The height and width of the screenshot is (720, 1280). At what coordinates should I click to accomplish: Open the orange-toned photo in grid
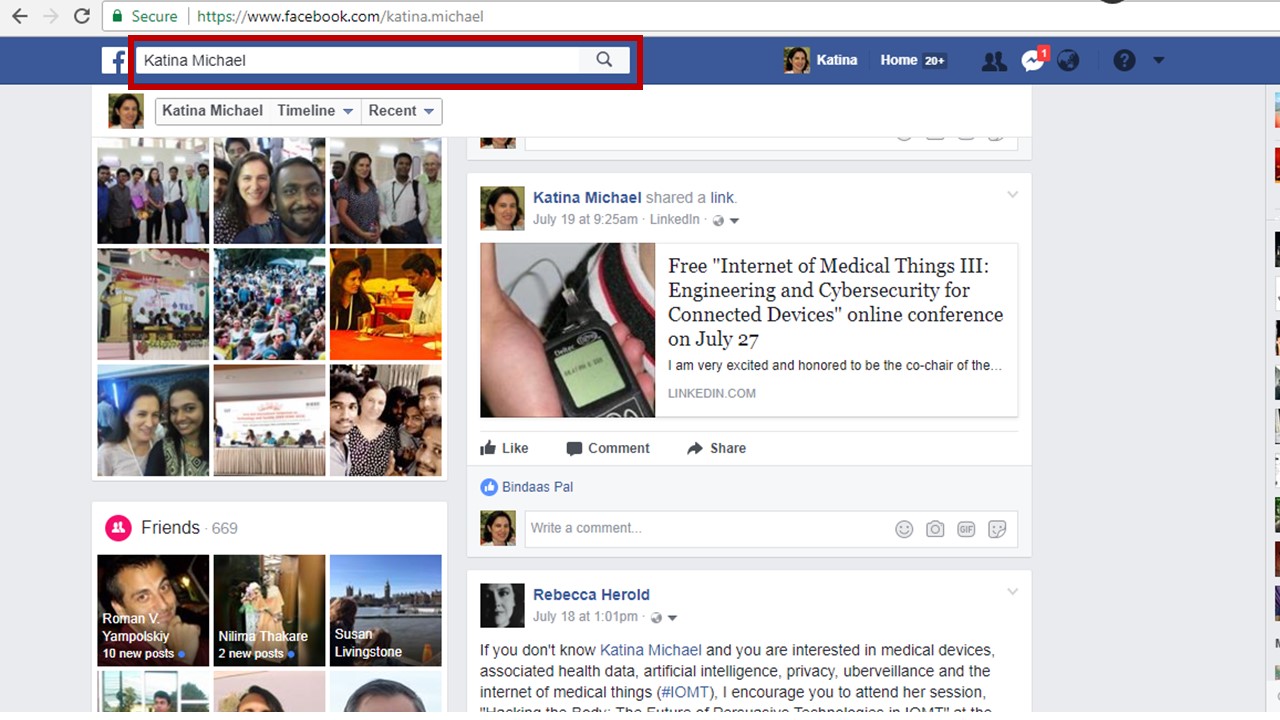point(386,304)
